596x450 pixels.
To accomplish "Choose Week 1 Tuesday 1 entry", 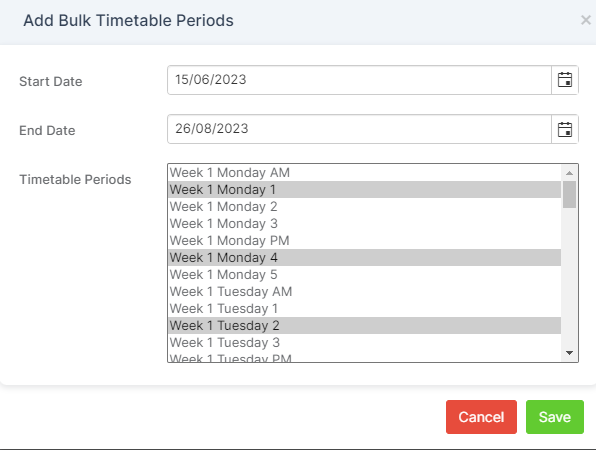I will 364,309.
